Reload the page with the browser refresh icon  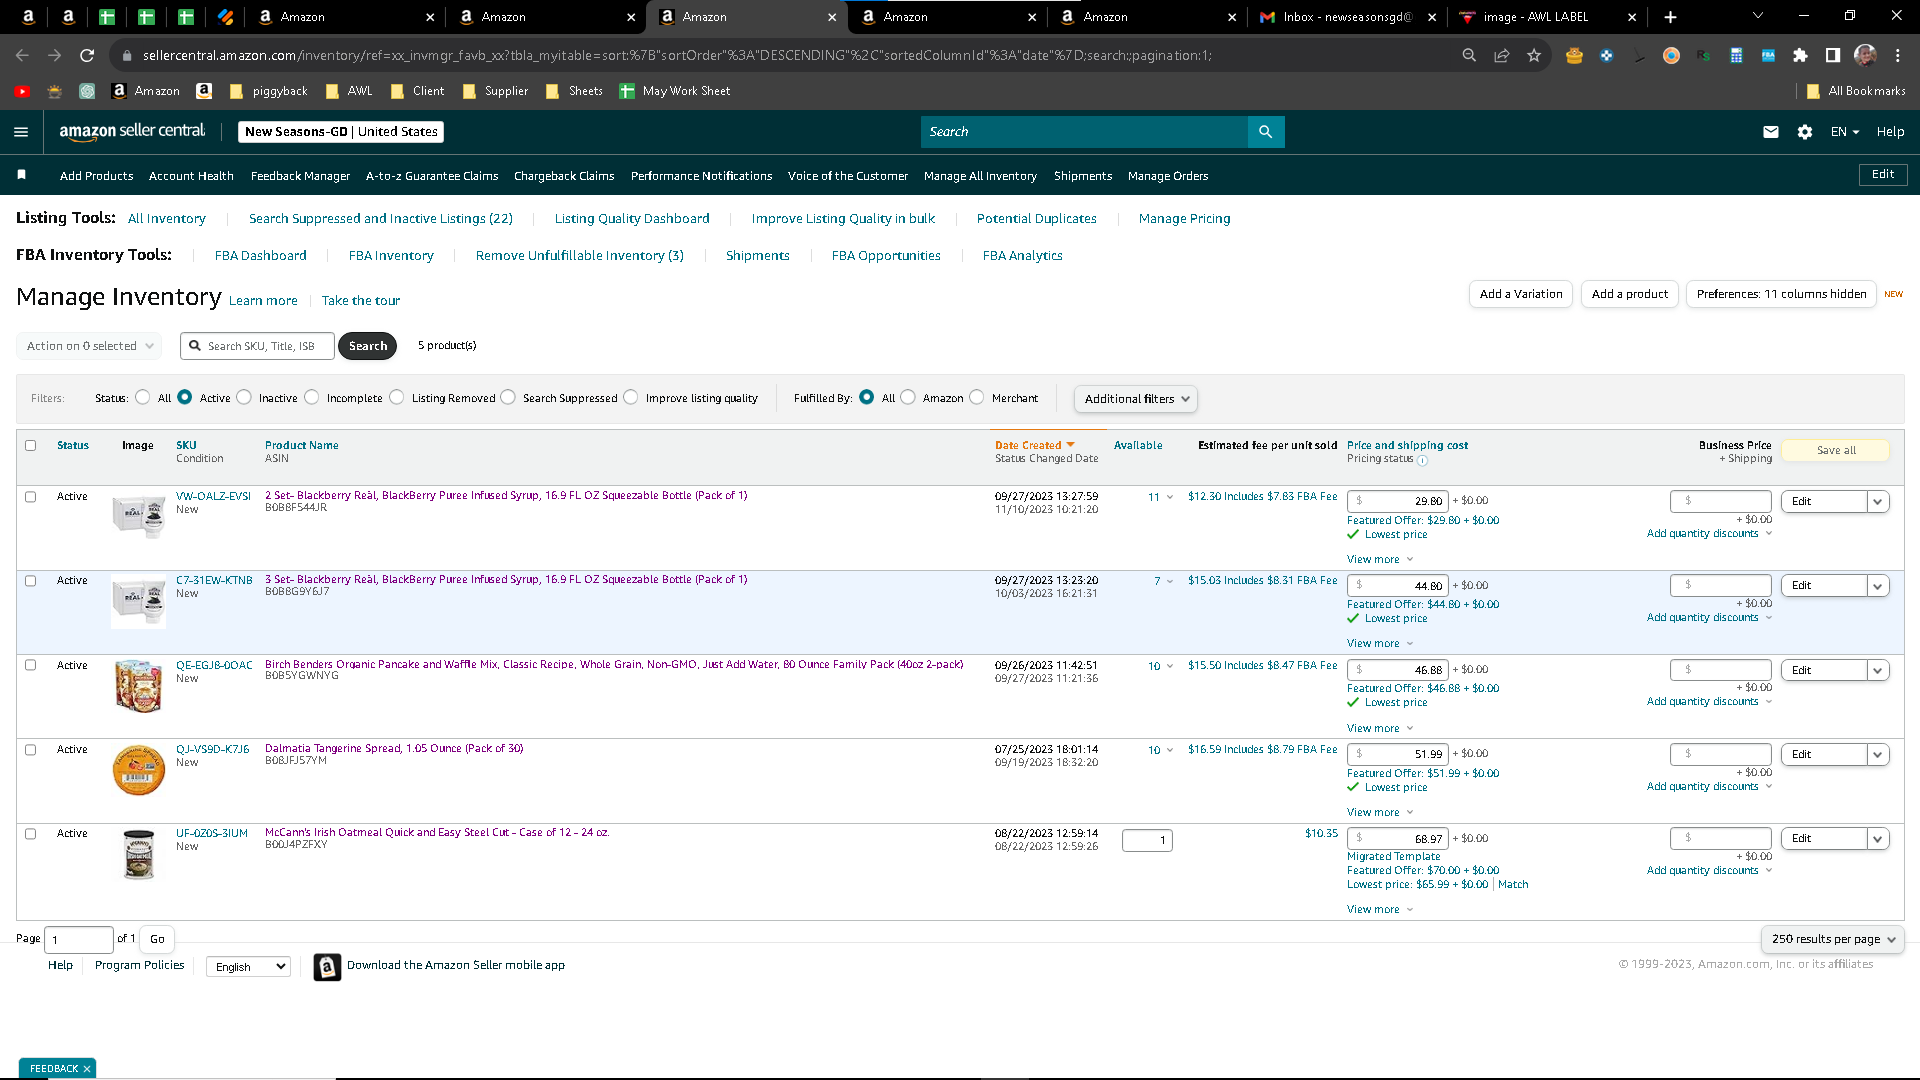pyautogui.click(x=87, y=56)
